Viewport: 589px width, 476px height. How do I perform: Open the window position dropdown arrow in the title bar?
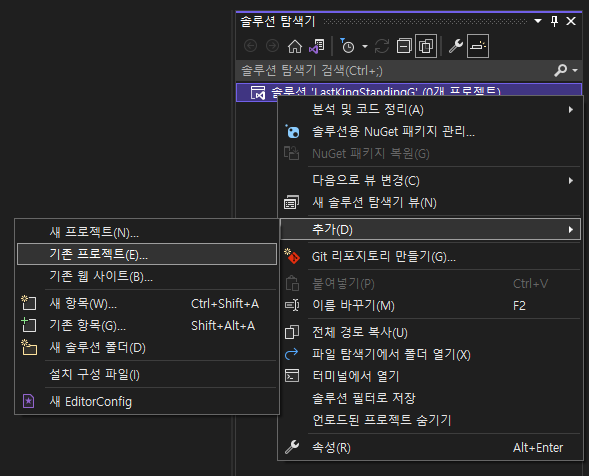tap(538, 21)
